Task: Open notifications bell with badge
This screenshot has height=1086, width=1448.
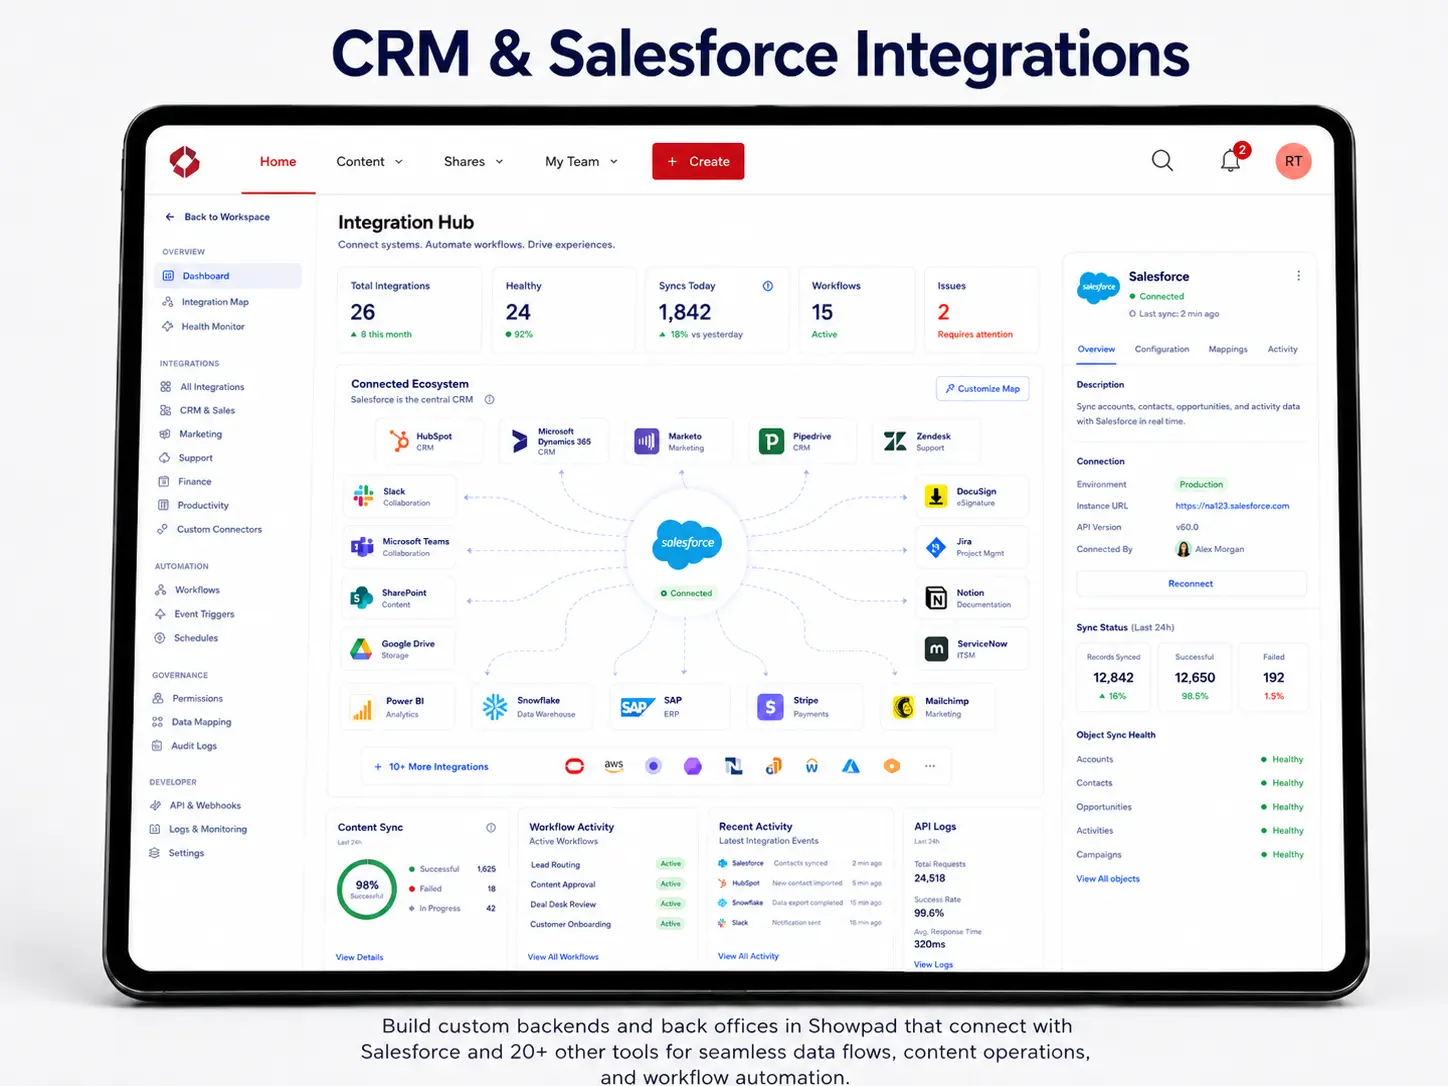Action: 1233,159
